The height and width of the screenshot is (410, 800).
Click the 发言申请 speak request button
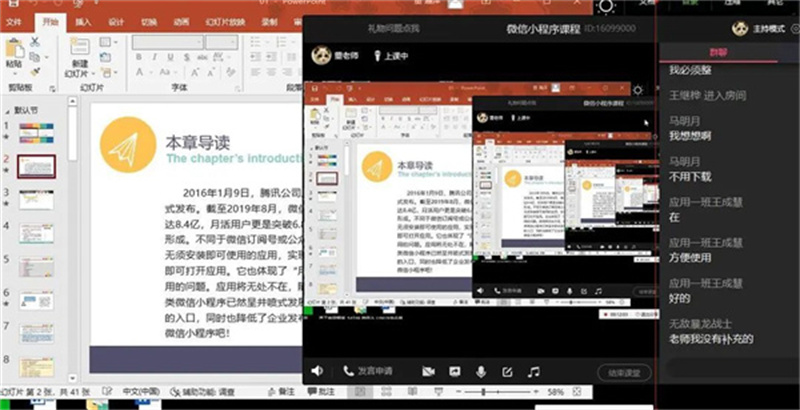click(368, 371)
